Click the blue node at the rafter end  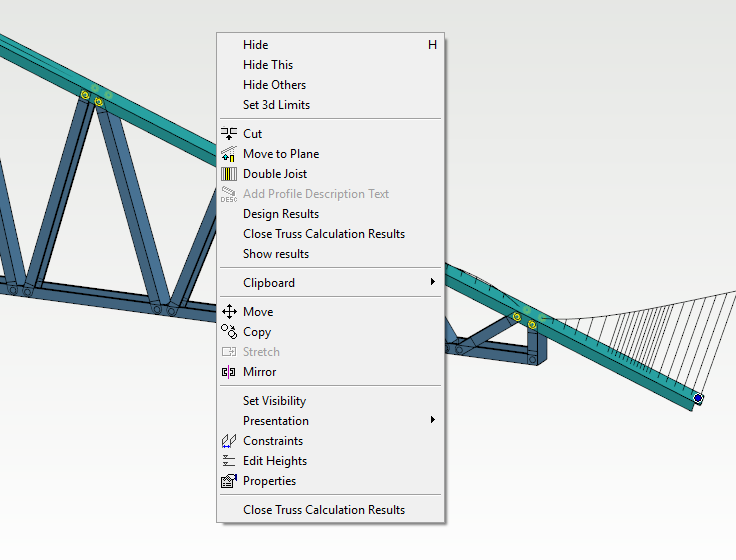coord(698,399)
